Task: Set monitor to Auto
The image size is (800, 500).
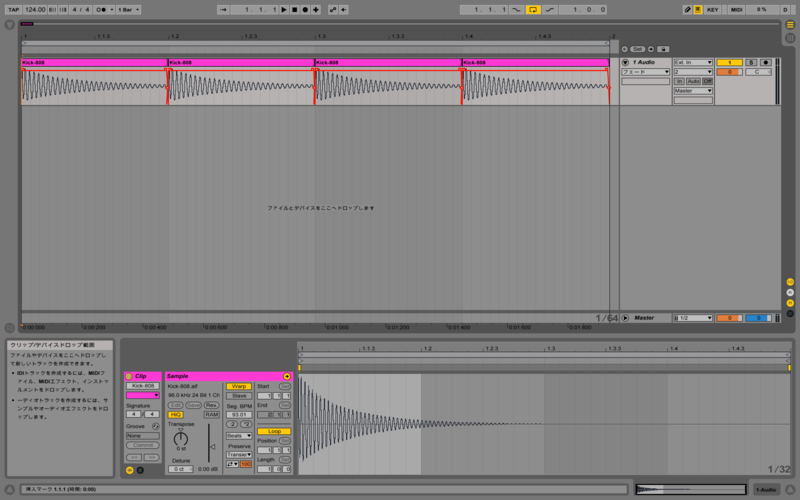Action: [x=693, y=81]
